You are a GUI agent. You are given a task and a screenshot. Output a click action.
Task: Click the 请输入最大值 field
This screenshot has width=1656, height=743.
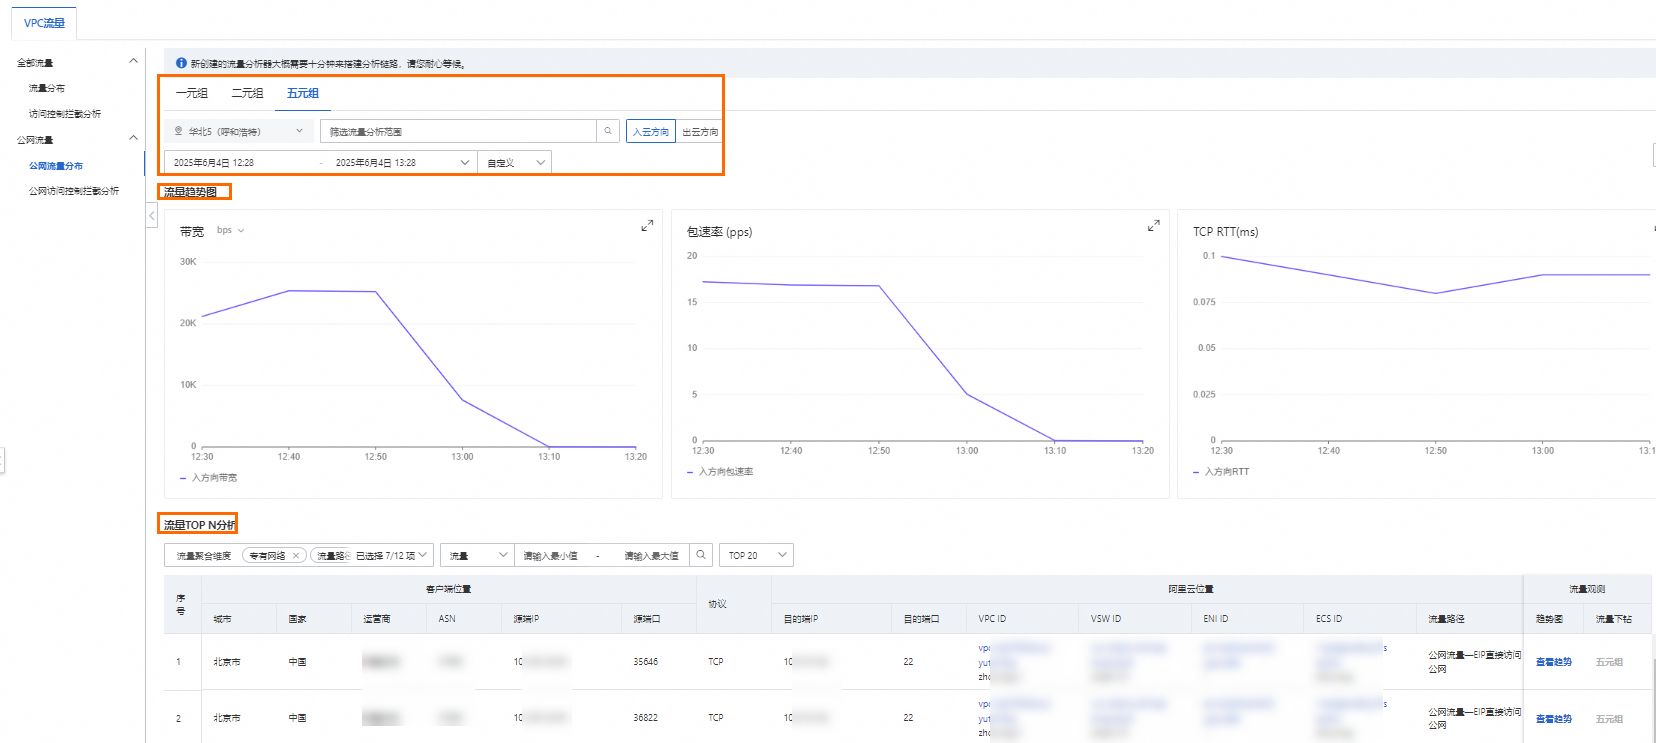click(651, 556)
